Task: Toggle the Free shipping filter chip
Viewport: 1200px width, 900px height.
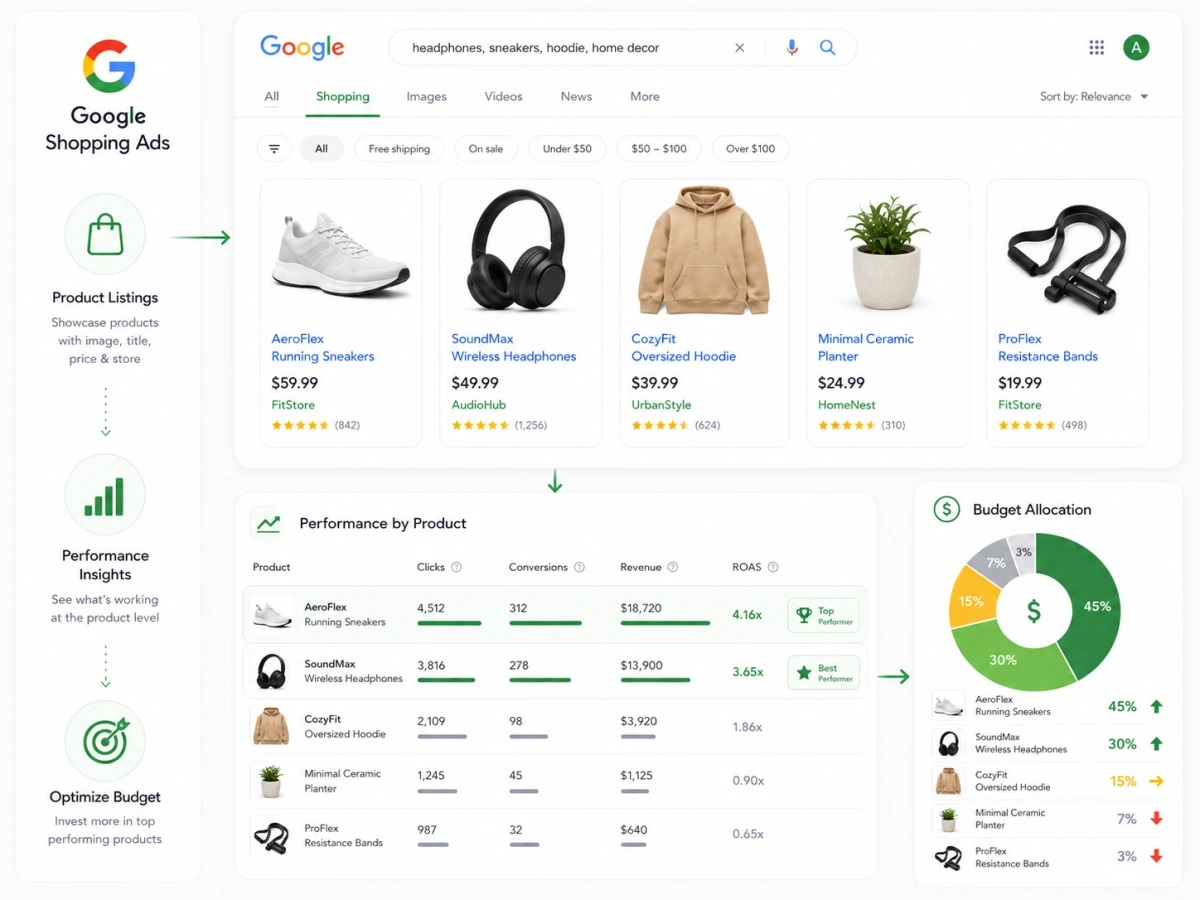Action: (x=399, y=149)
